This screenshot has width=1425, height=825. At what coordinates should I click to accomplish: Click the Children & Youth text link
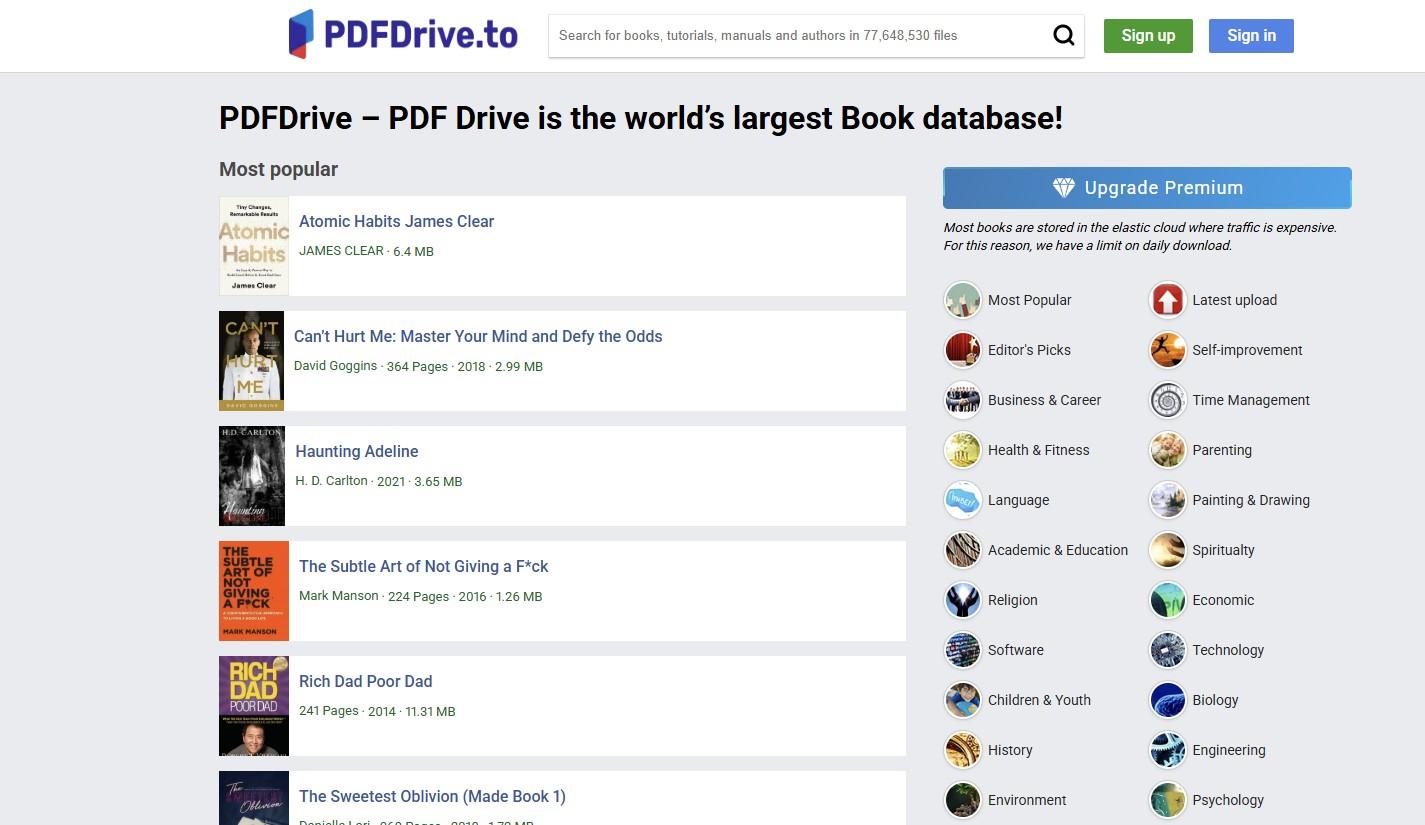[x=1039, y=700]
